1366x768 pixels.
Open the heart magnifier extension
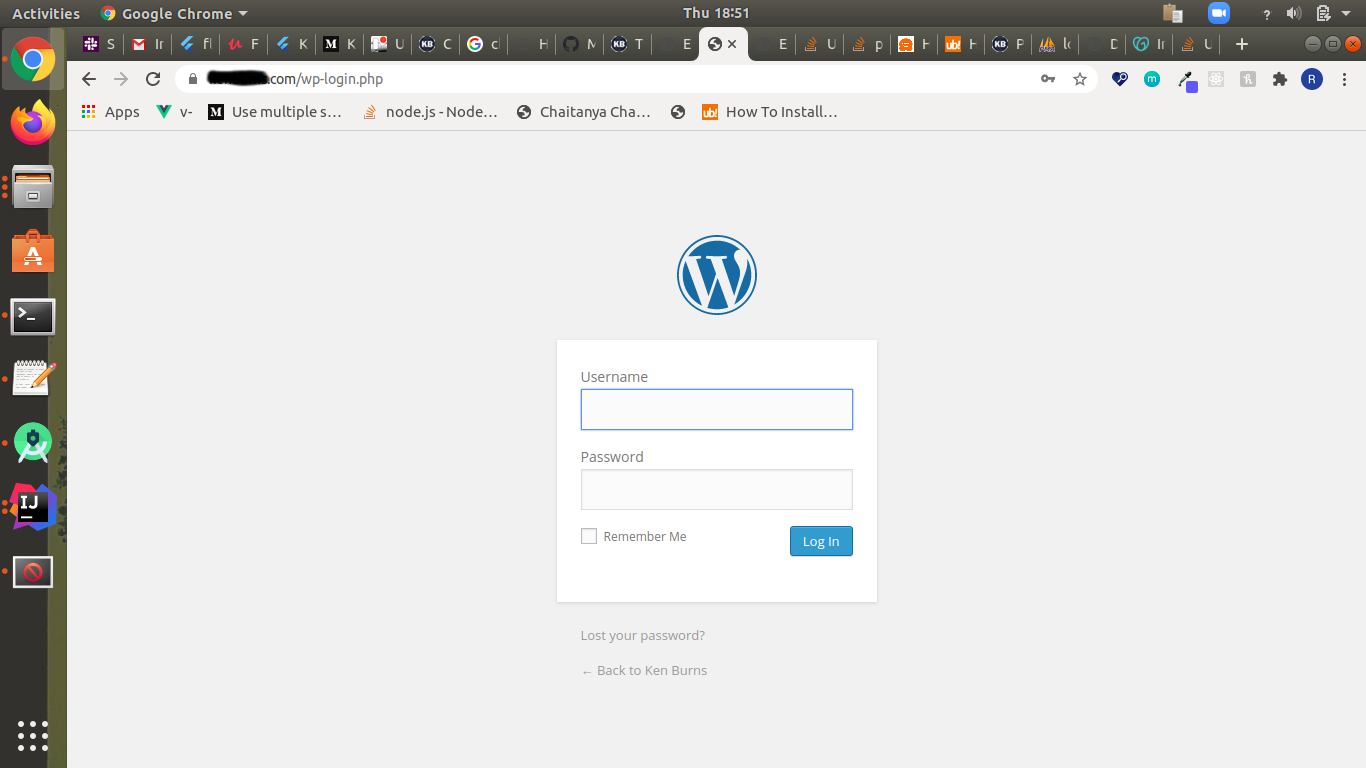[x=1120, y=79]
